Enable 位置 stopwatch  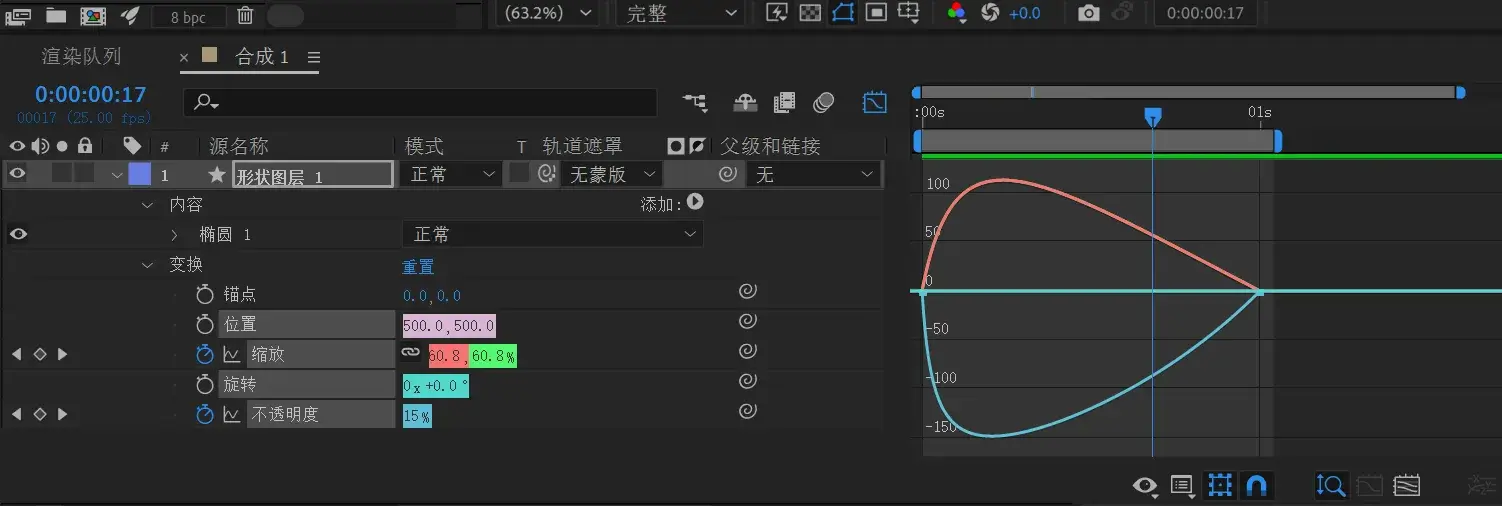pyautogui.click(x=205, y=324)
